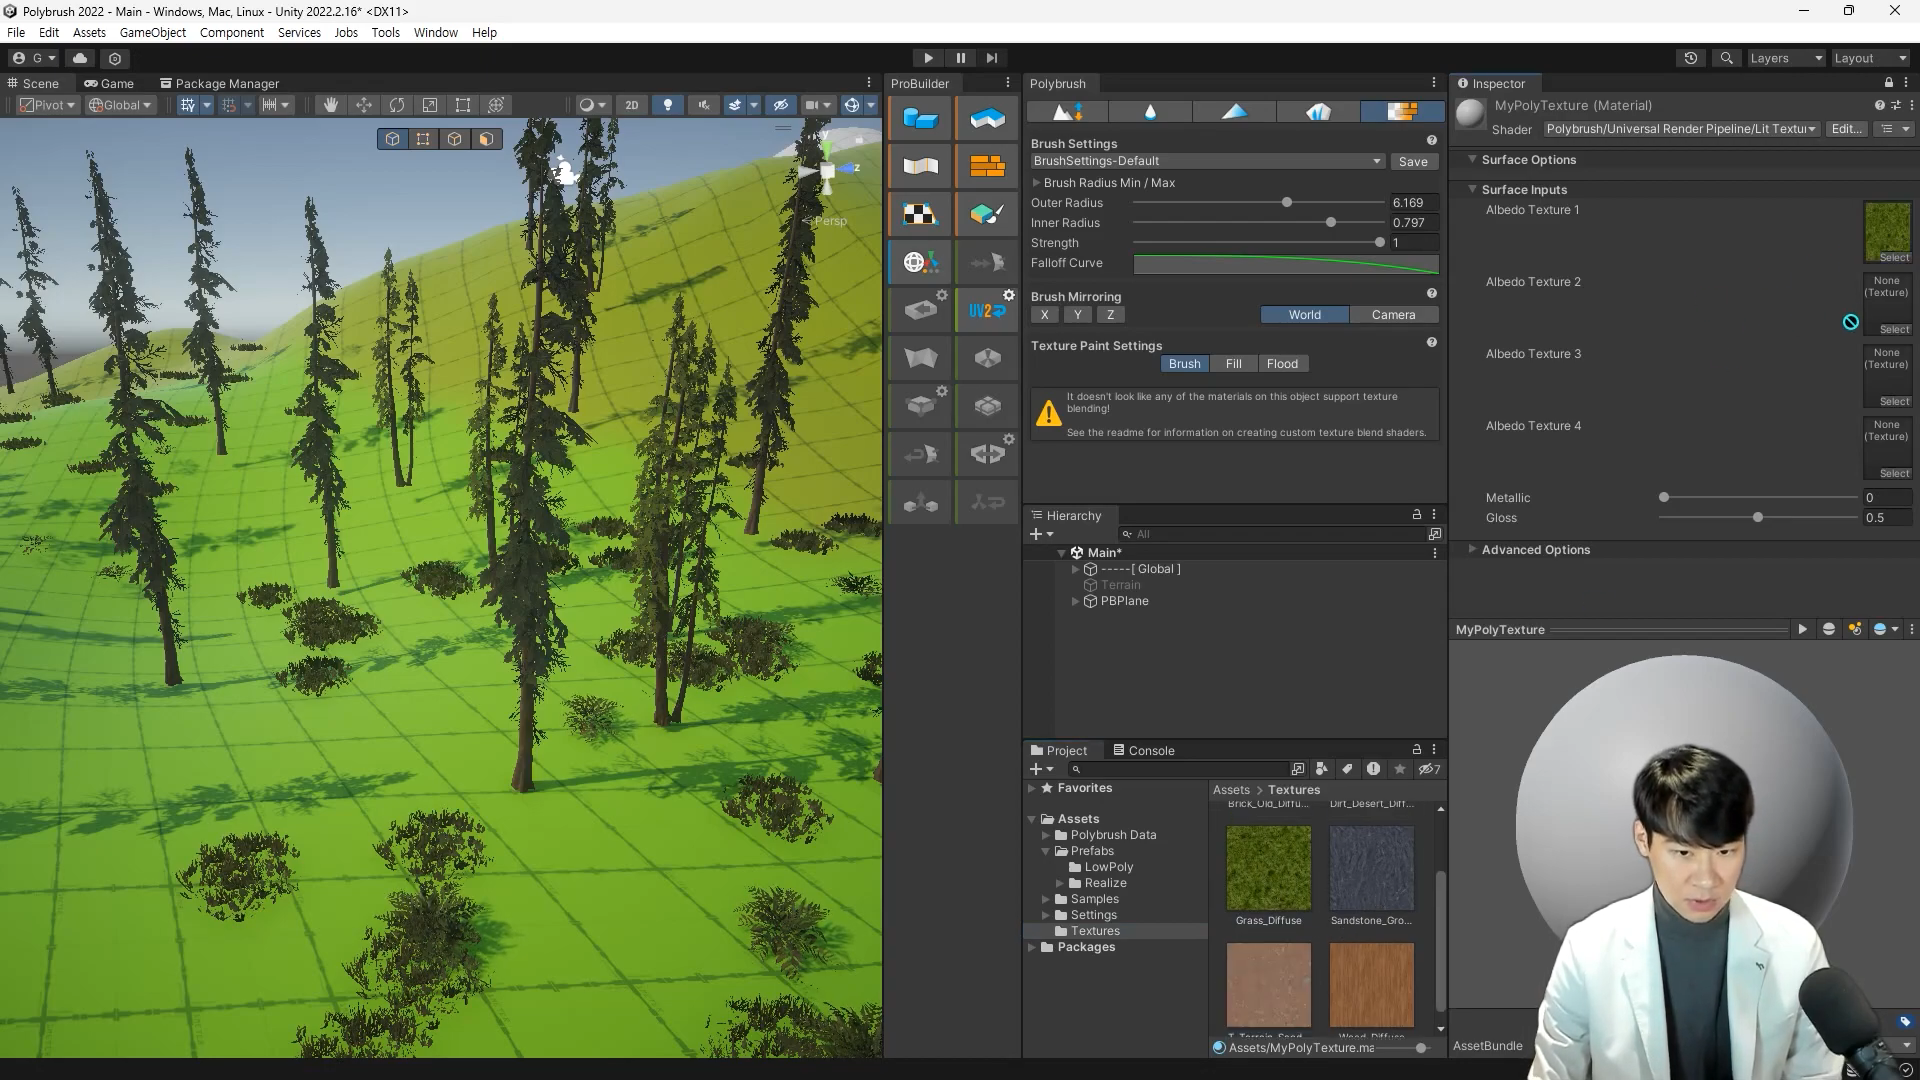Expand the PBPlane hierarchy item
This screenshot has width=1920, height=1080.
(x=1076, y=602)
